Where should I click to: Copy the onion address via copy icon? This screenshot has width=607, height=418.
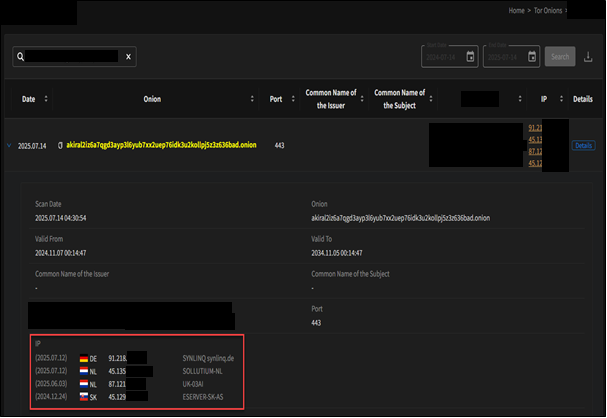[61, 145]
